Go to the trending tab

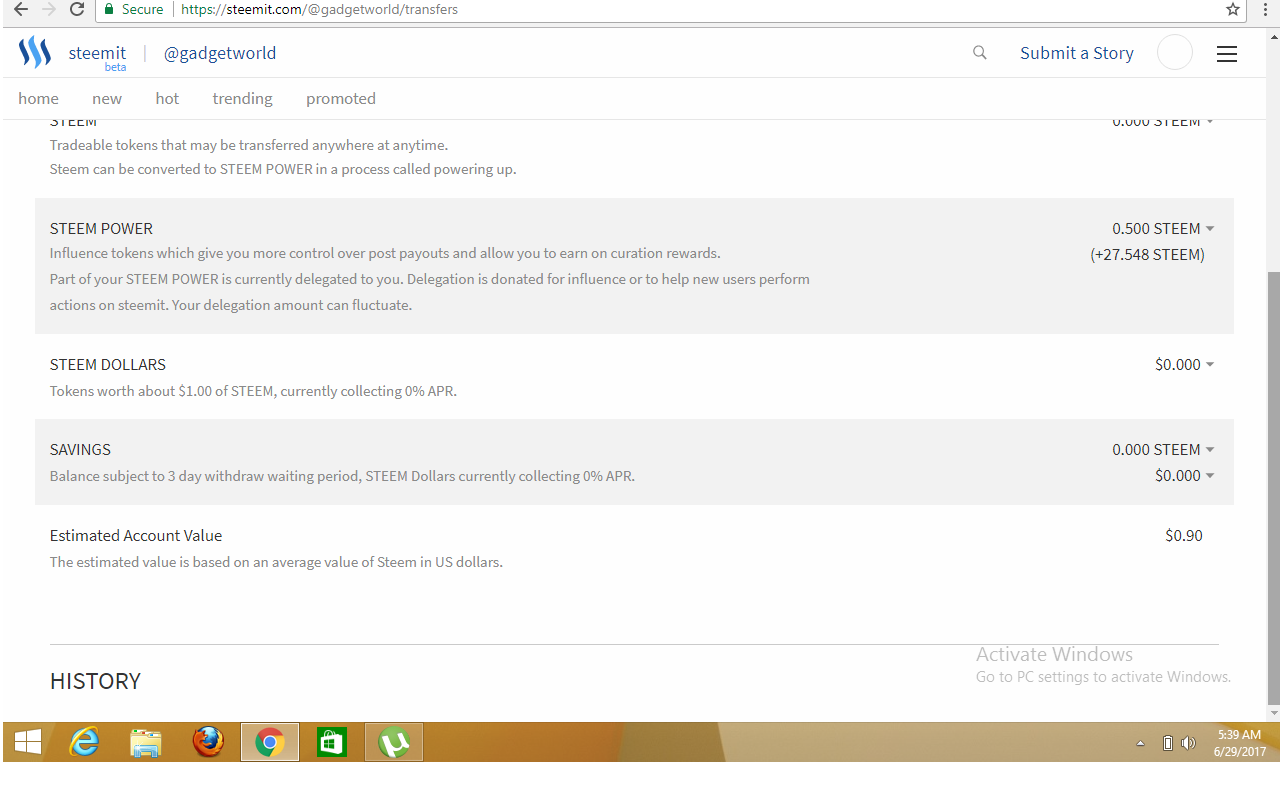point(242,98)
